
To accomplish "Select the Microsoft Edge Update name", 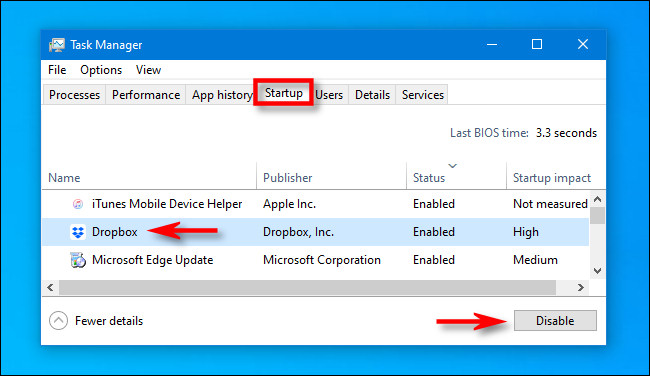I will tap(153, 260).
